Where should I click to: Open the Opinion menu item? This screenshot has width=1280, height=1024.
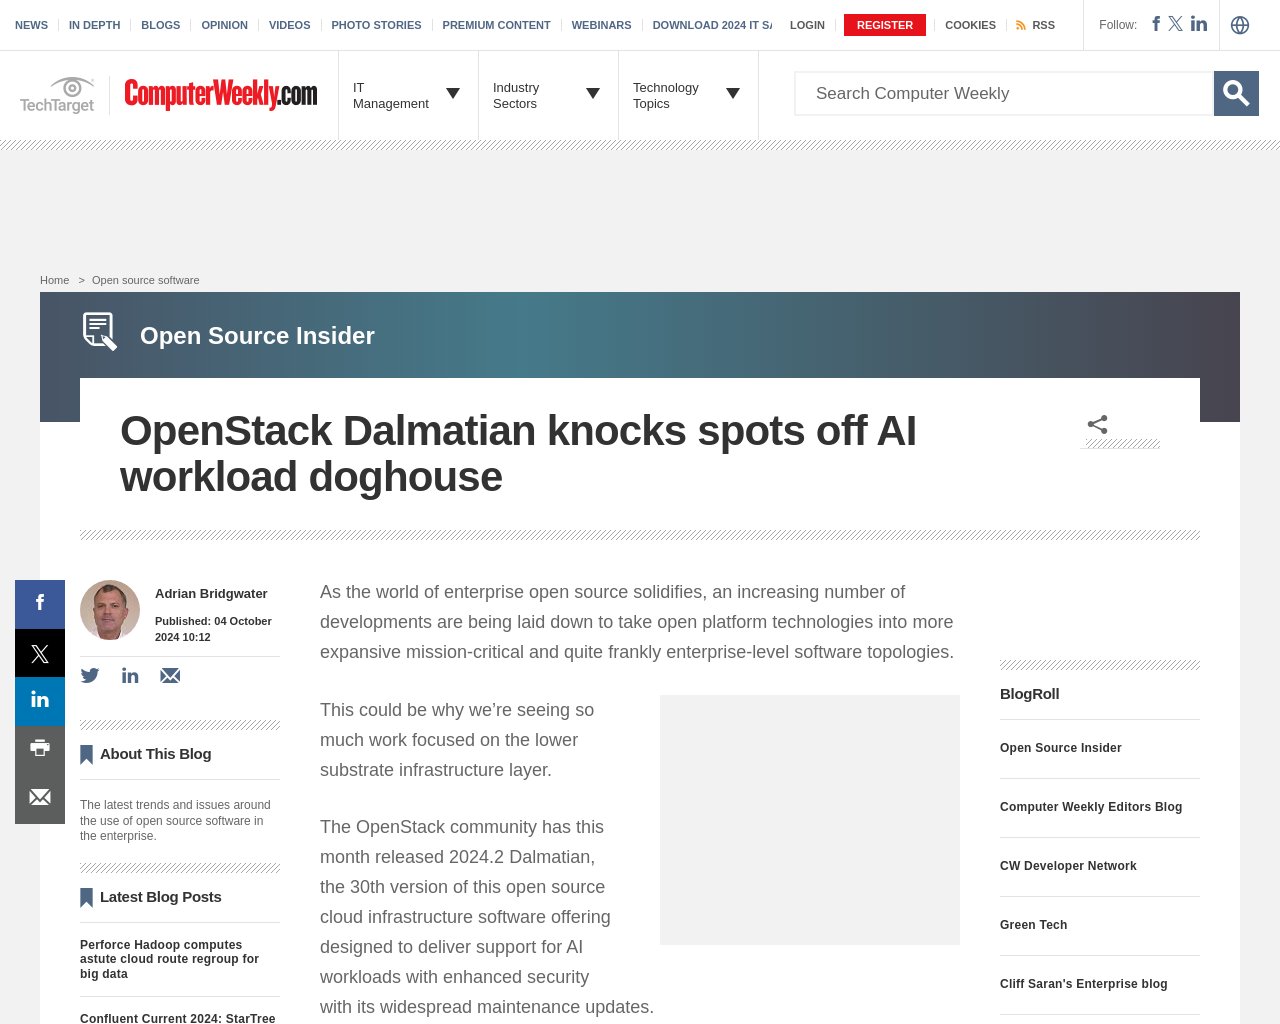(x=224, y=25)
